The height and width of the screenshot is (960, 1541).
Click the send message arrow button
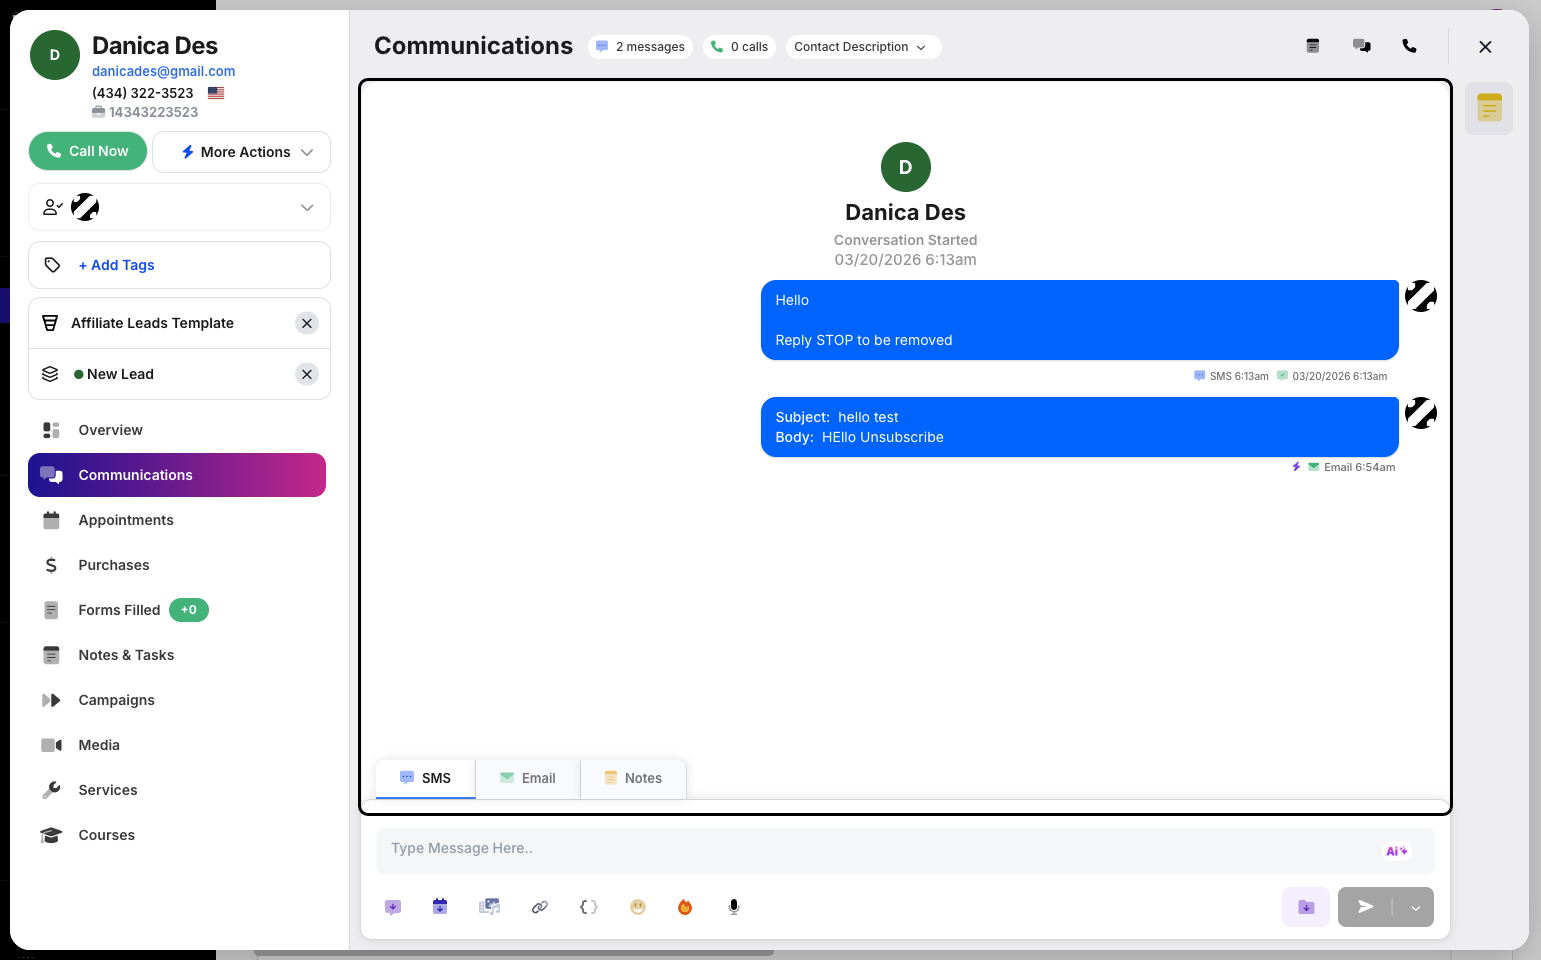(1365, 907)
